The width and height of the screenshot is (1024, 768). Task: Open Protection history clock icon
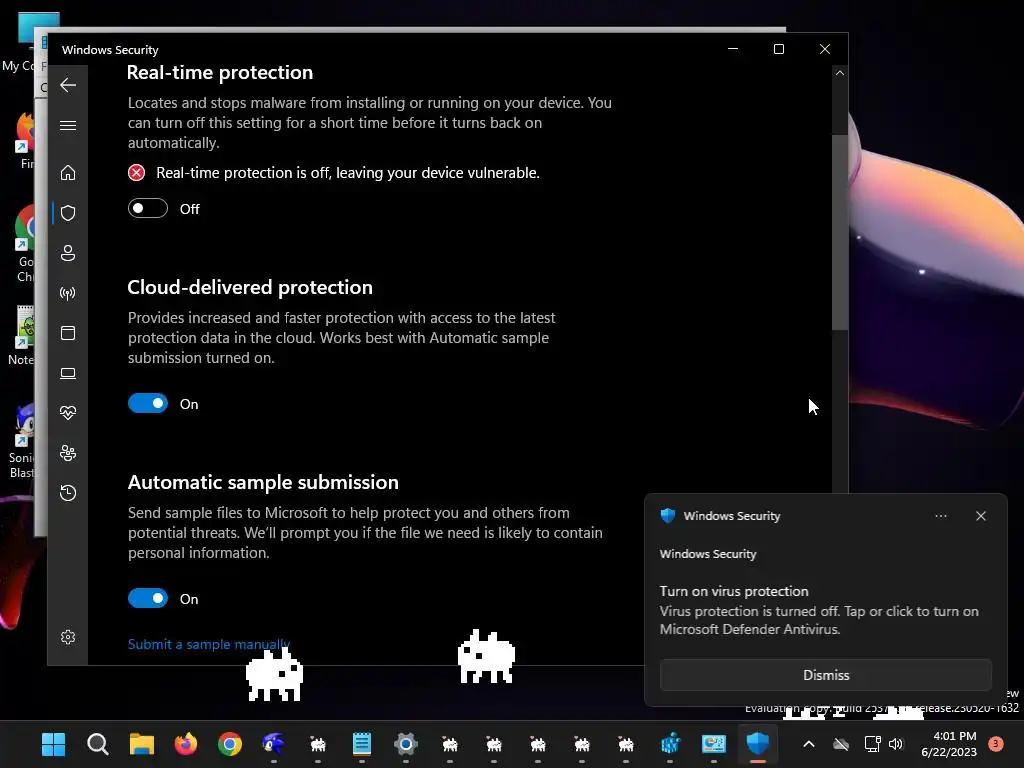pyautogui.click(x=68, y=492)
